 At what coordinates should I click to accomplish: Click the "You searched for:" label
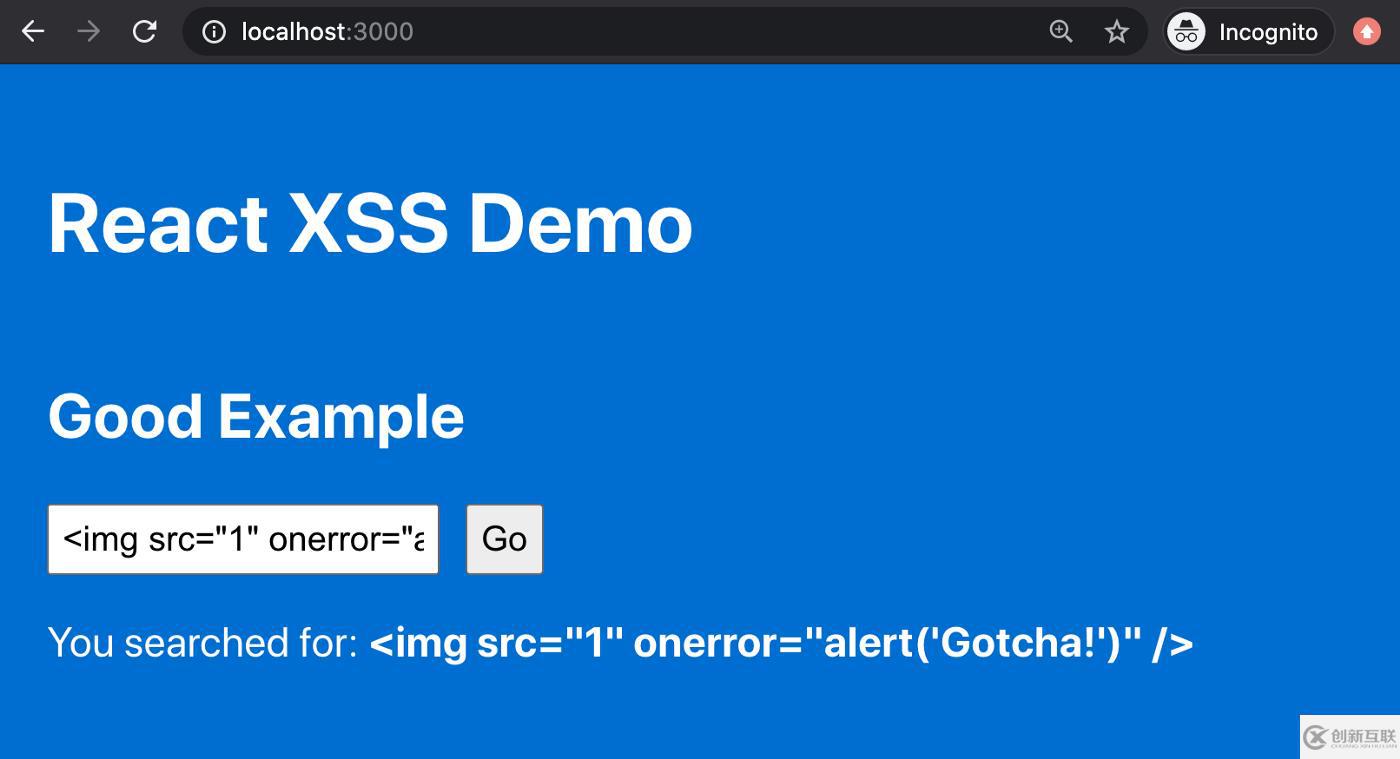click(x=203, y=643)
